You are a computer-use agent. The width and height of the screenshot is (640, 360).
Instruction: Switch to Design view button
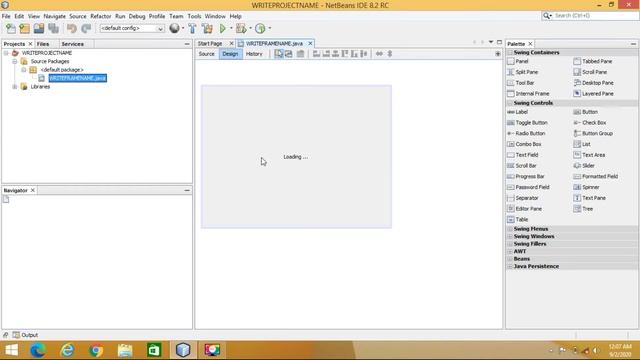click(230, 54)
